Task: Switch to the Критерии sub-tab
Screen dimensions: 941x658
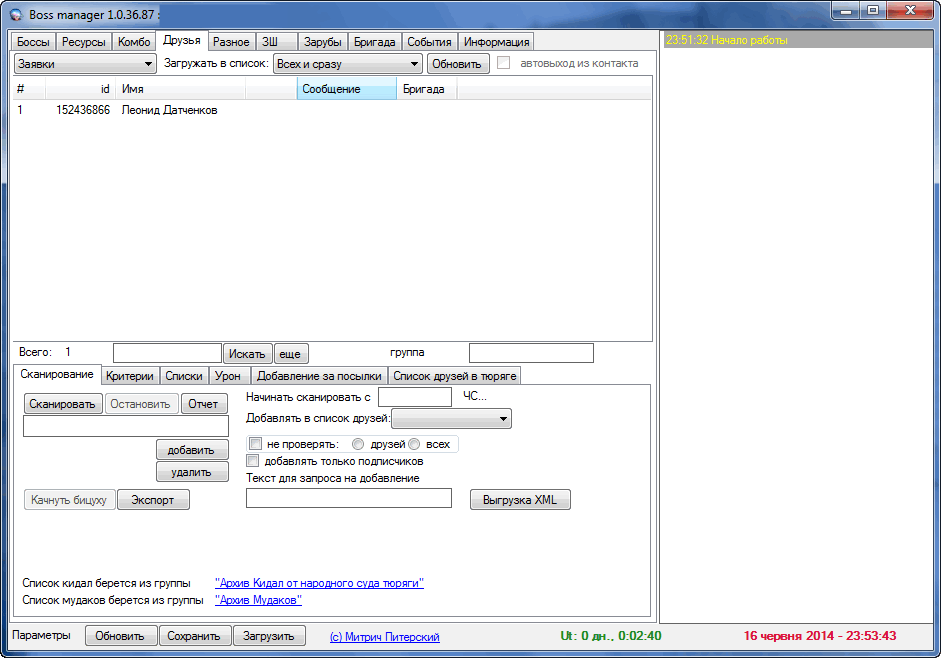Action: pos(130,376)
